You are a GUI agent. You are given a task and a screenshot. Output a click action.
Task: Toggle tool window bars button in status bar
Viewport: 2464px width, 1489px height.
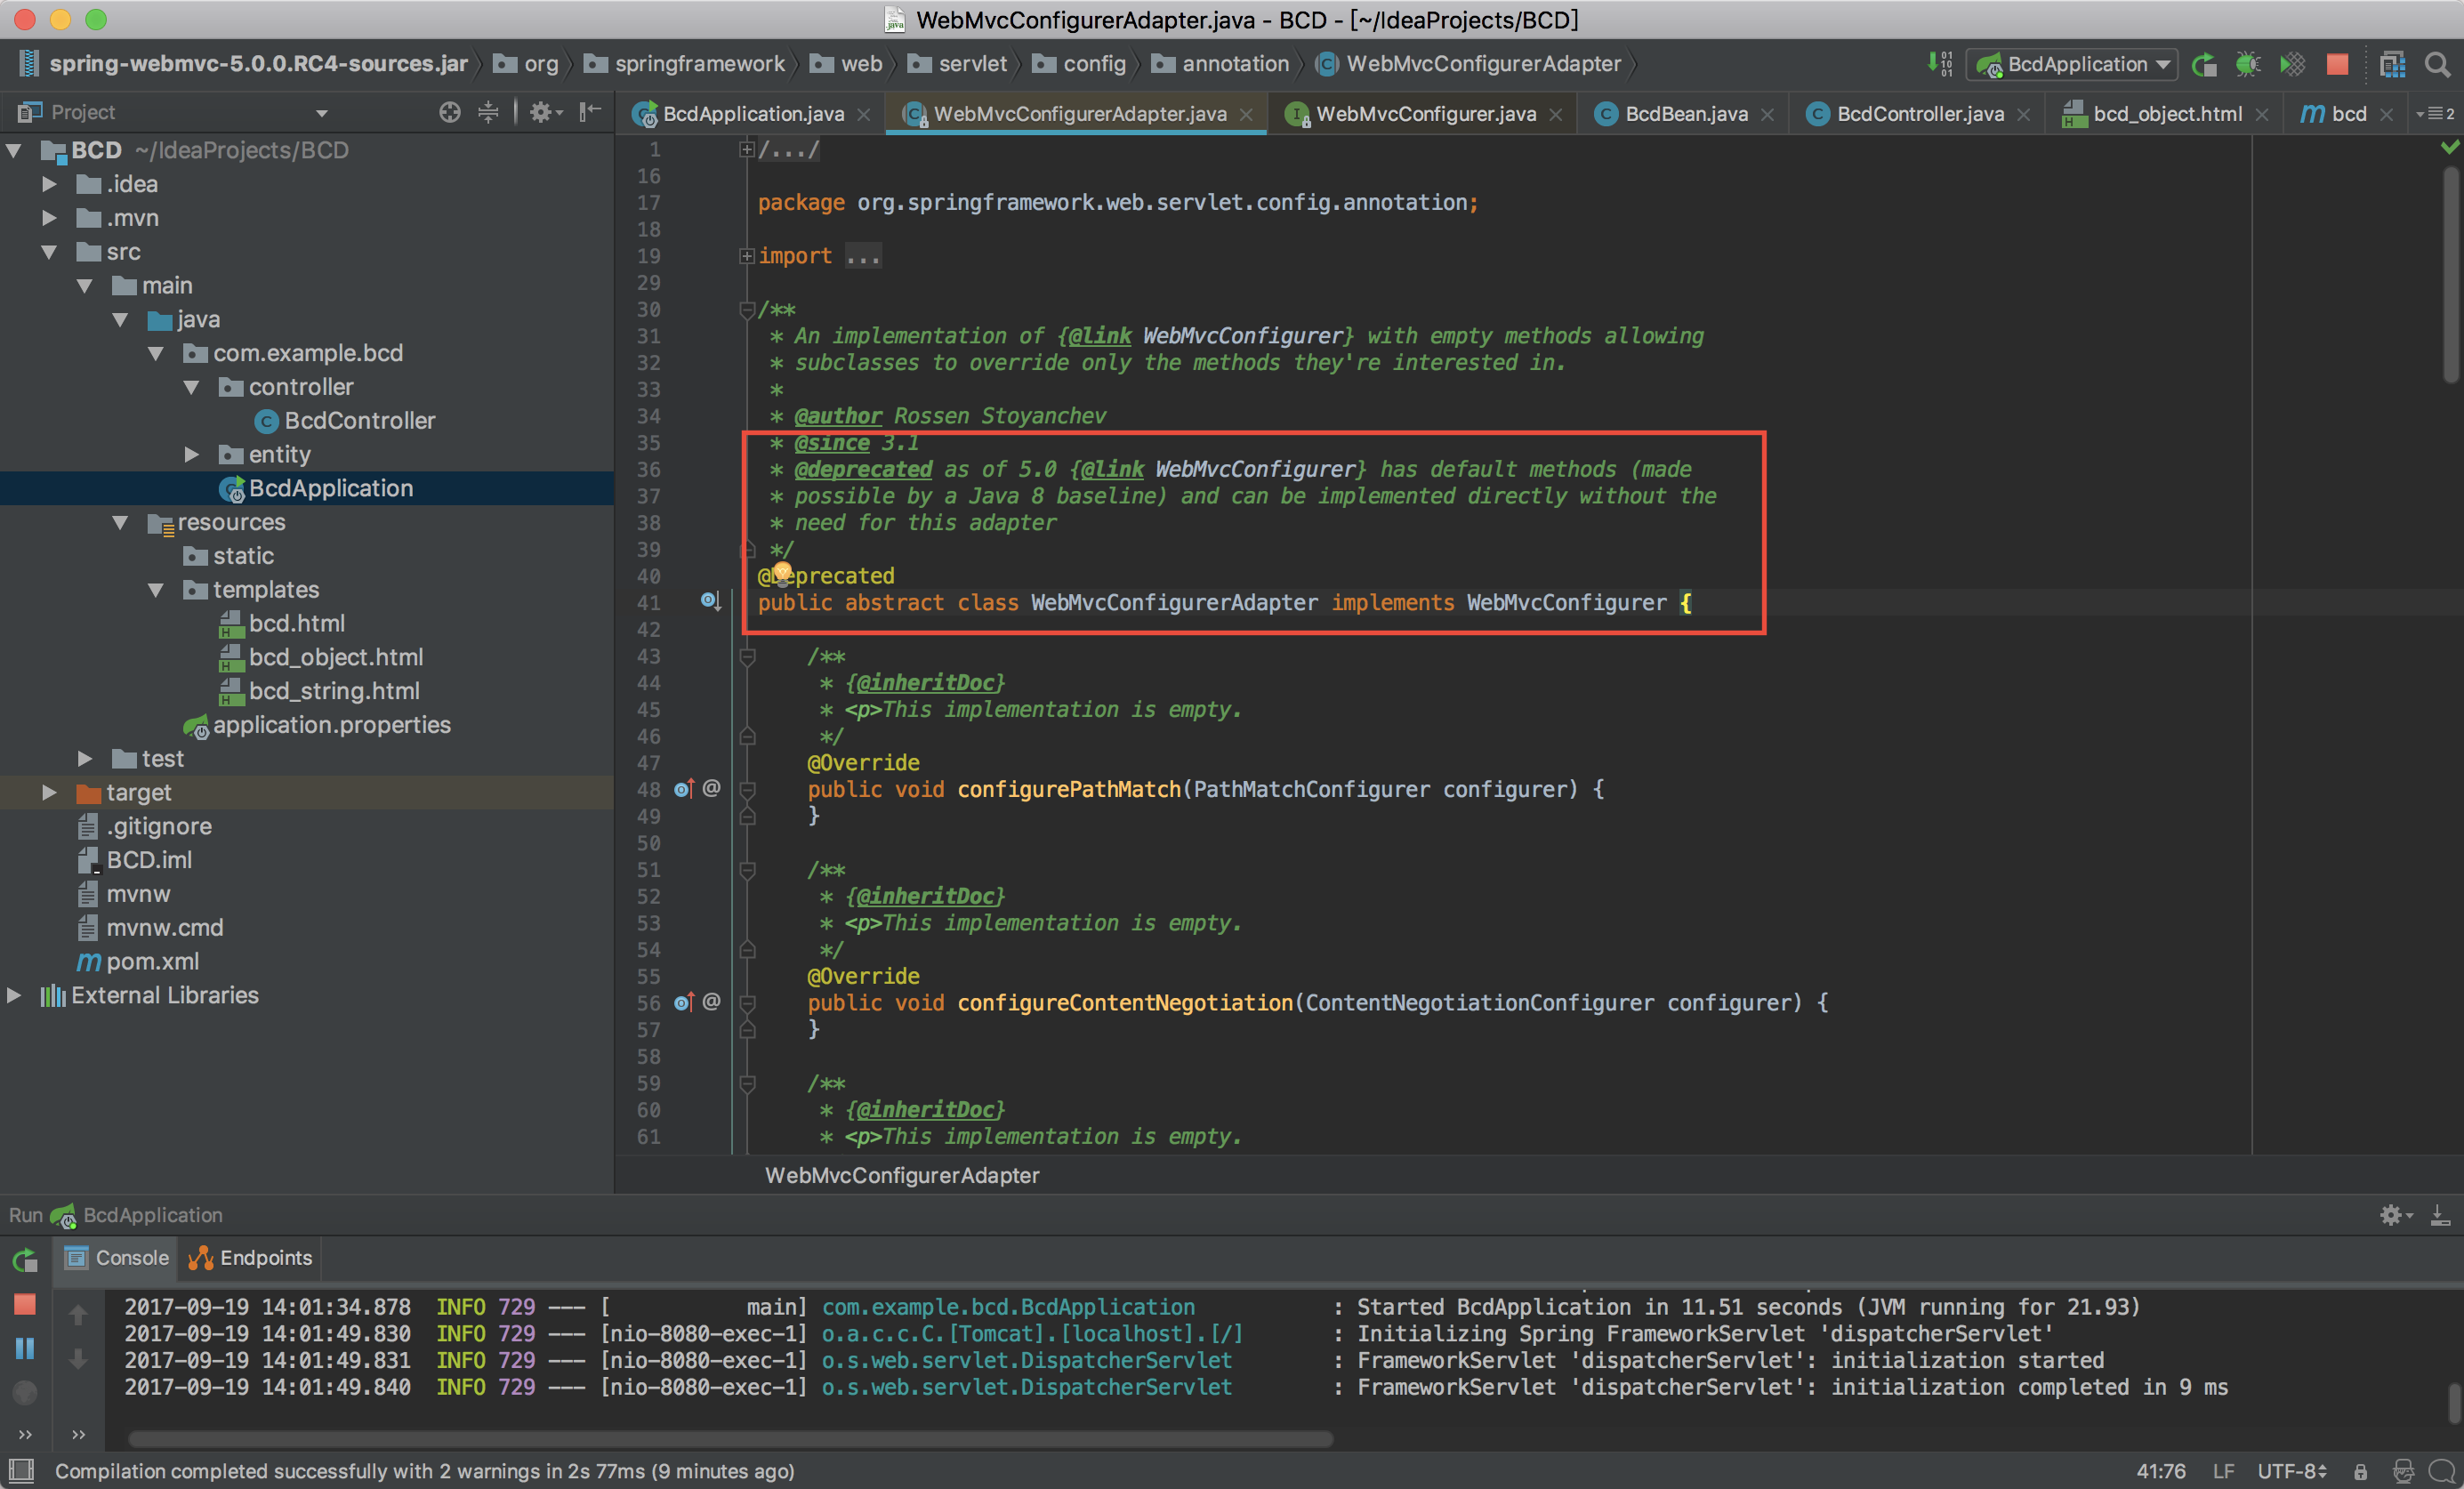(x=21, y=1470)
